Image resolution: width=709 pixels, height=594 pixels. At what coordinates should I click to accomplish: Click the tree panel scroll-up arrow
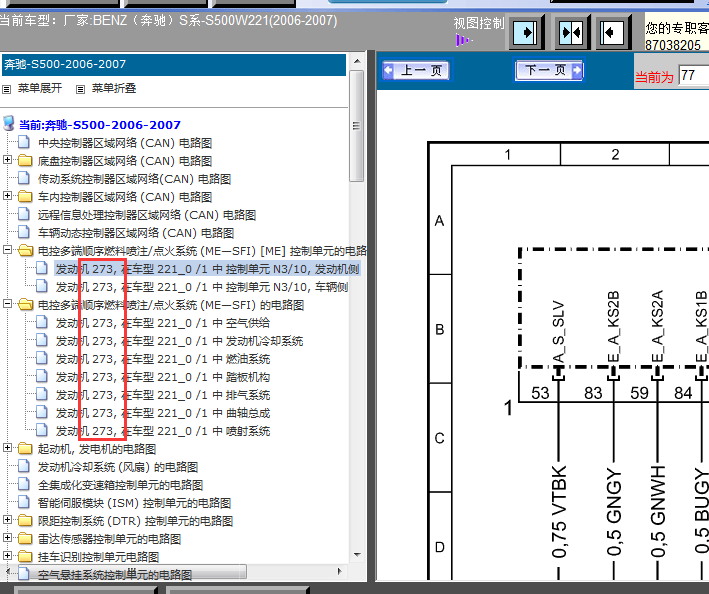[x=357, y=61]
